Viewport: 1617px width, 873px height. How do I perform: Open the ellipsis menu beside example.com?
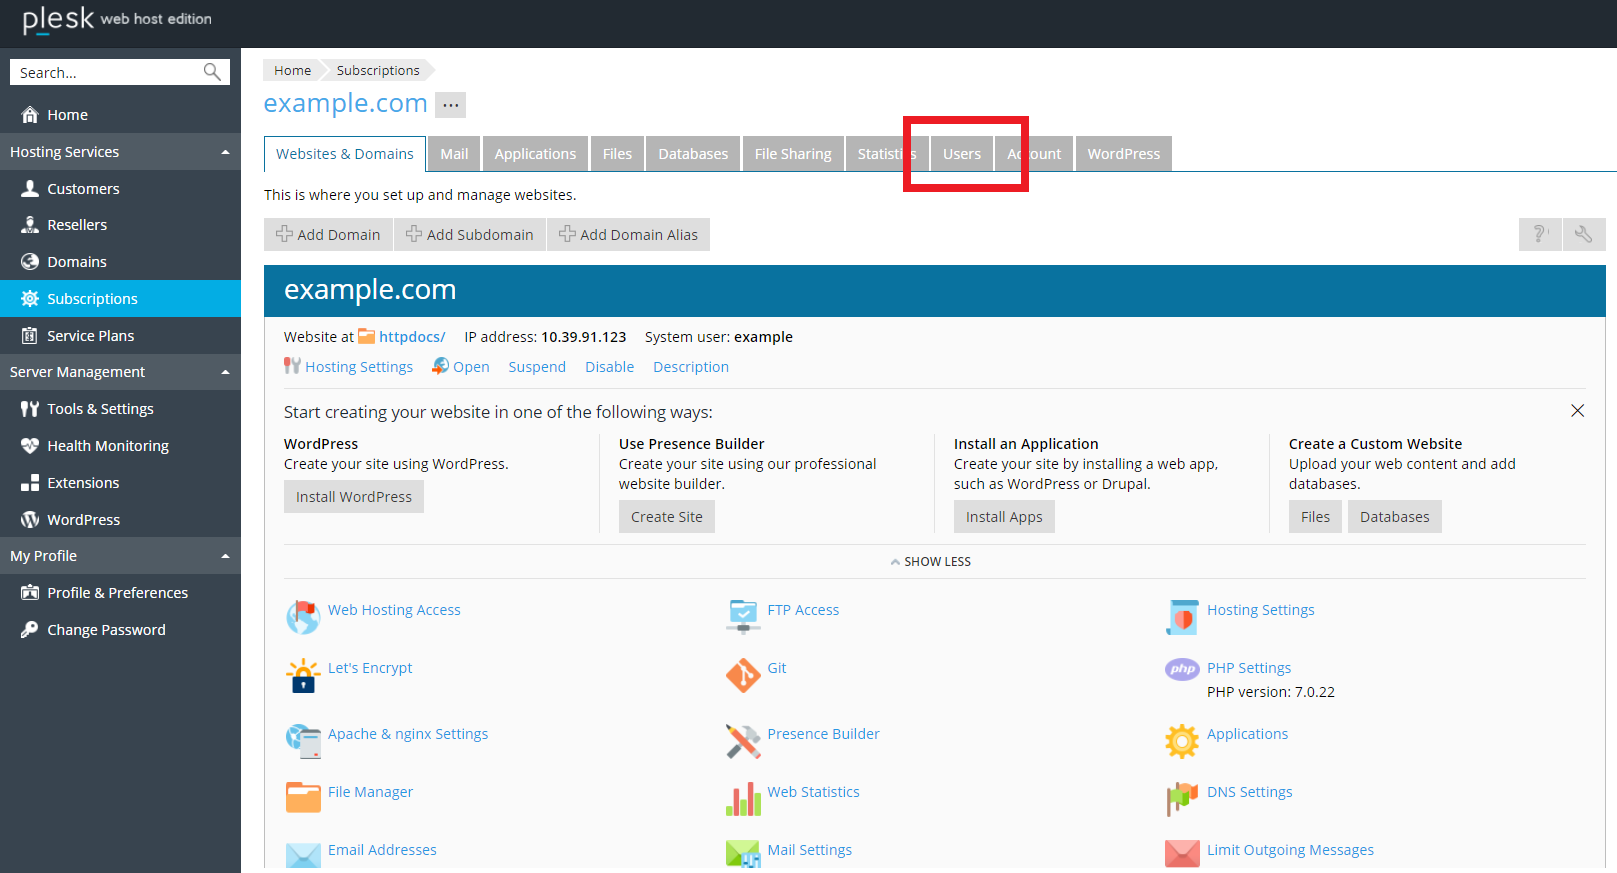click(451, 105)
